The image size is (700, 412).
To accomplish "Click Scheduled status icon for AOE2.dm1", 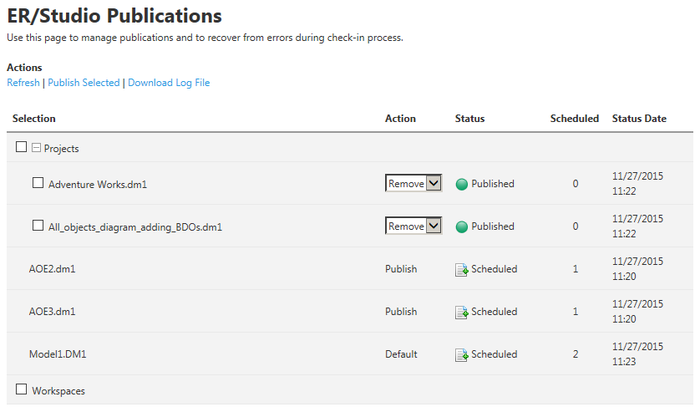I will [462, 270].
